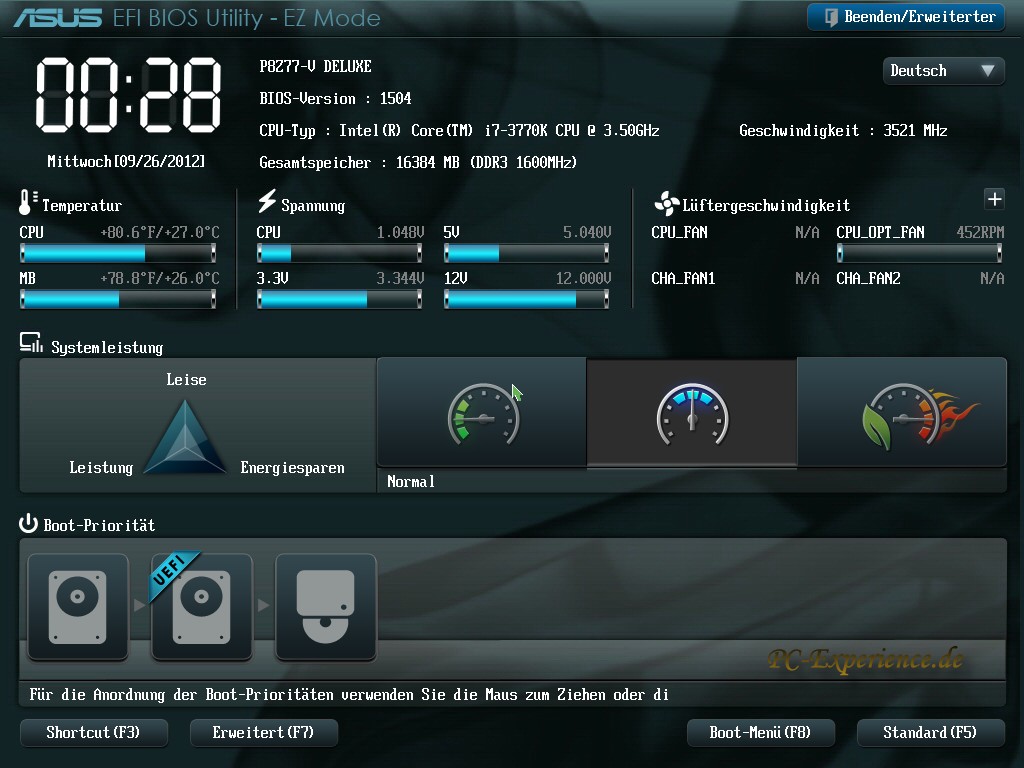
Task: Click the CPU temperature bar
Action: [x=118, y=253]
